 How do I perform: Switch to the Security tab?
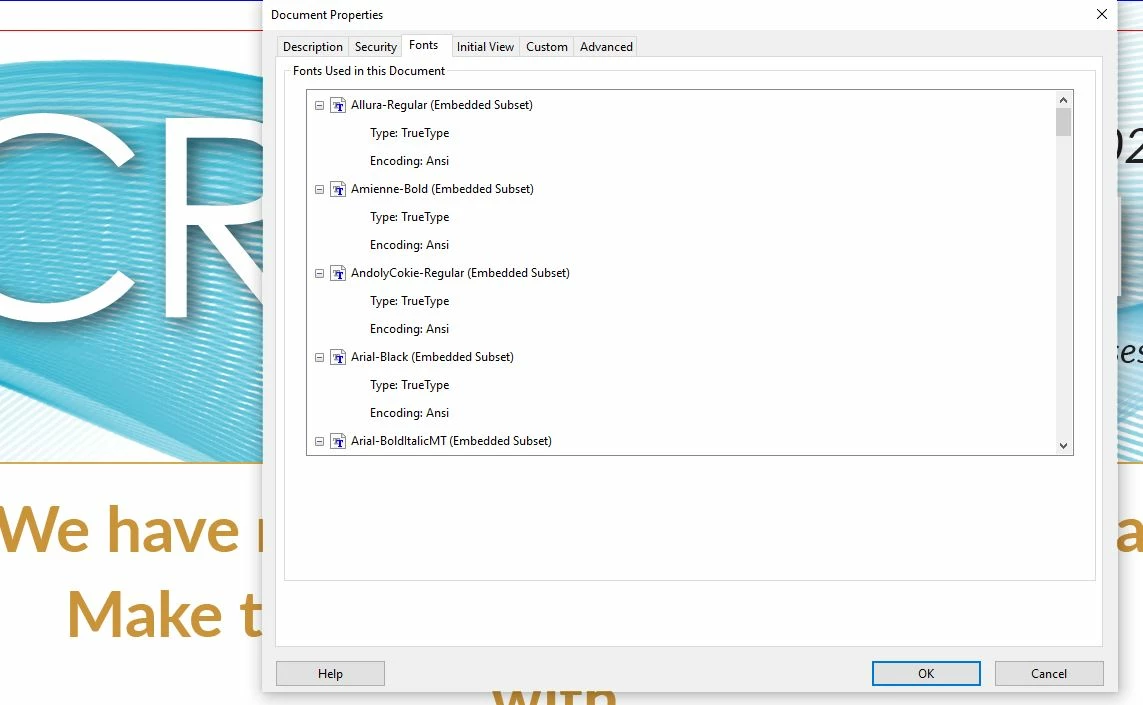375,47
